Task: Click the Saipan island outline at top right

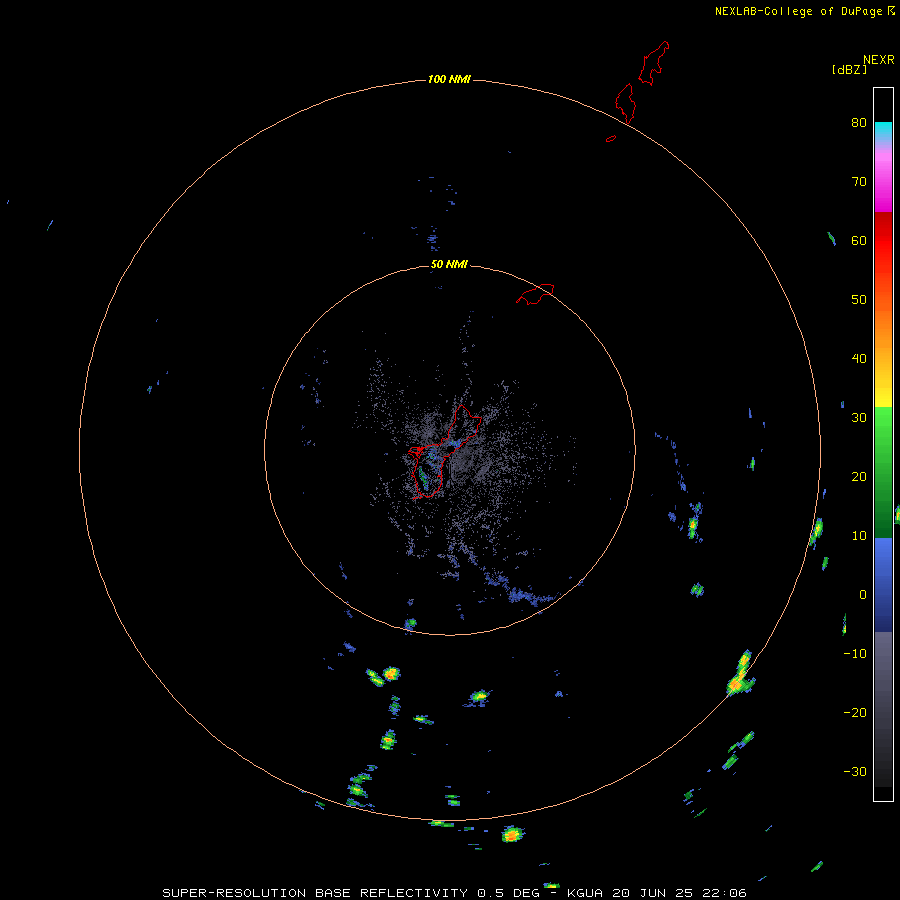Action: [654, 63]
